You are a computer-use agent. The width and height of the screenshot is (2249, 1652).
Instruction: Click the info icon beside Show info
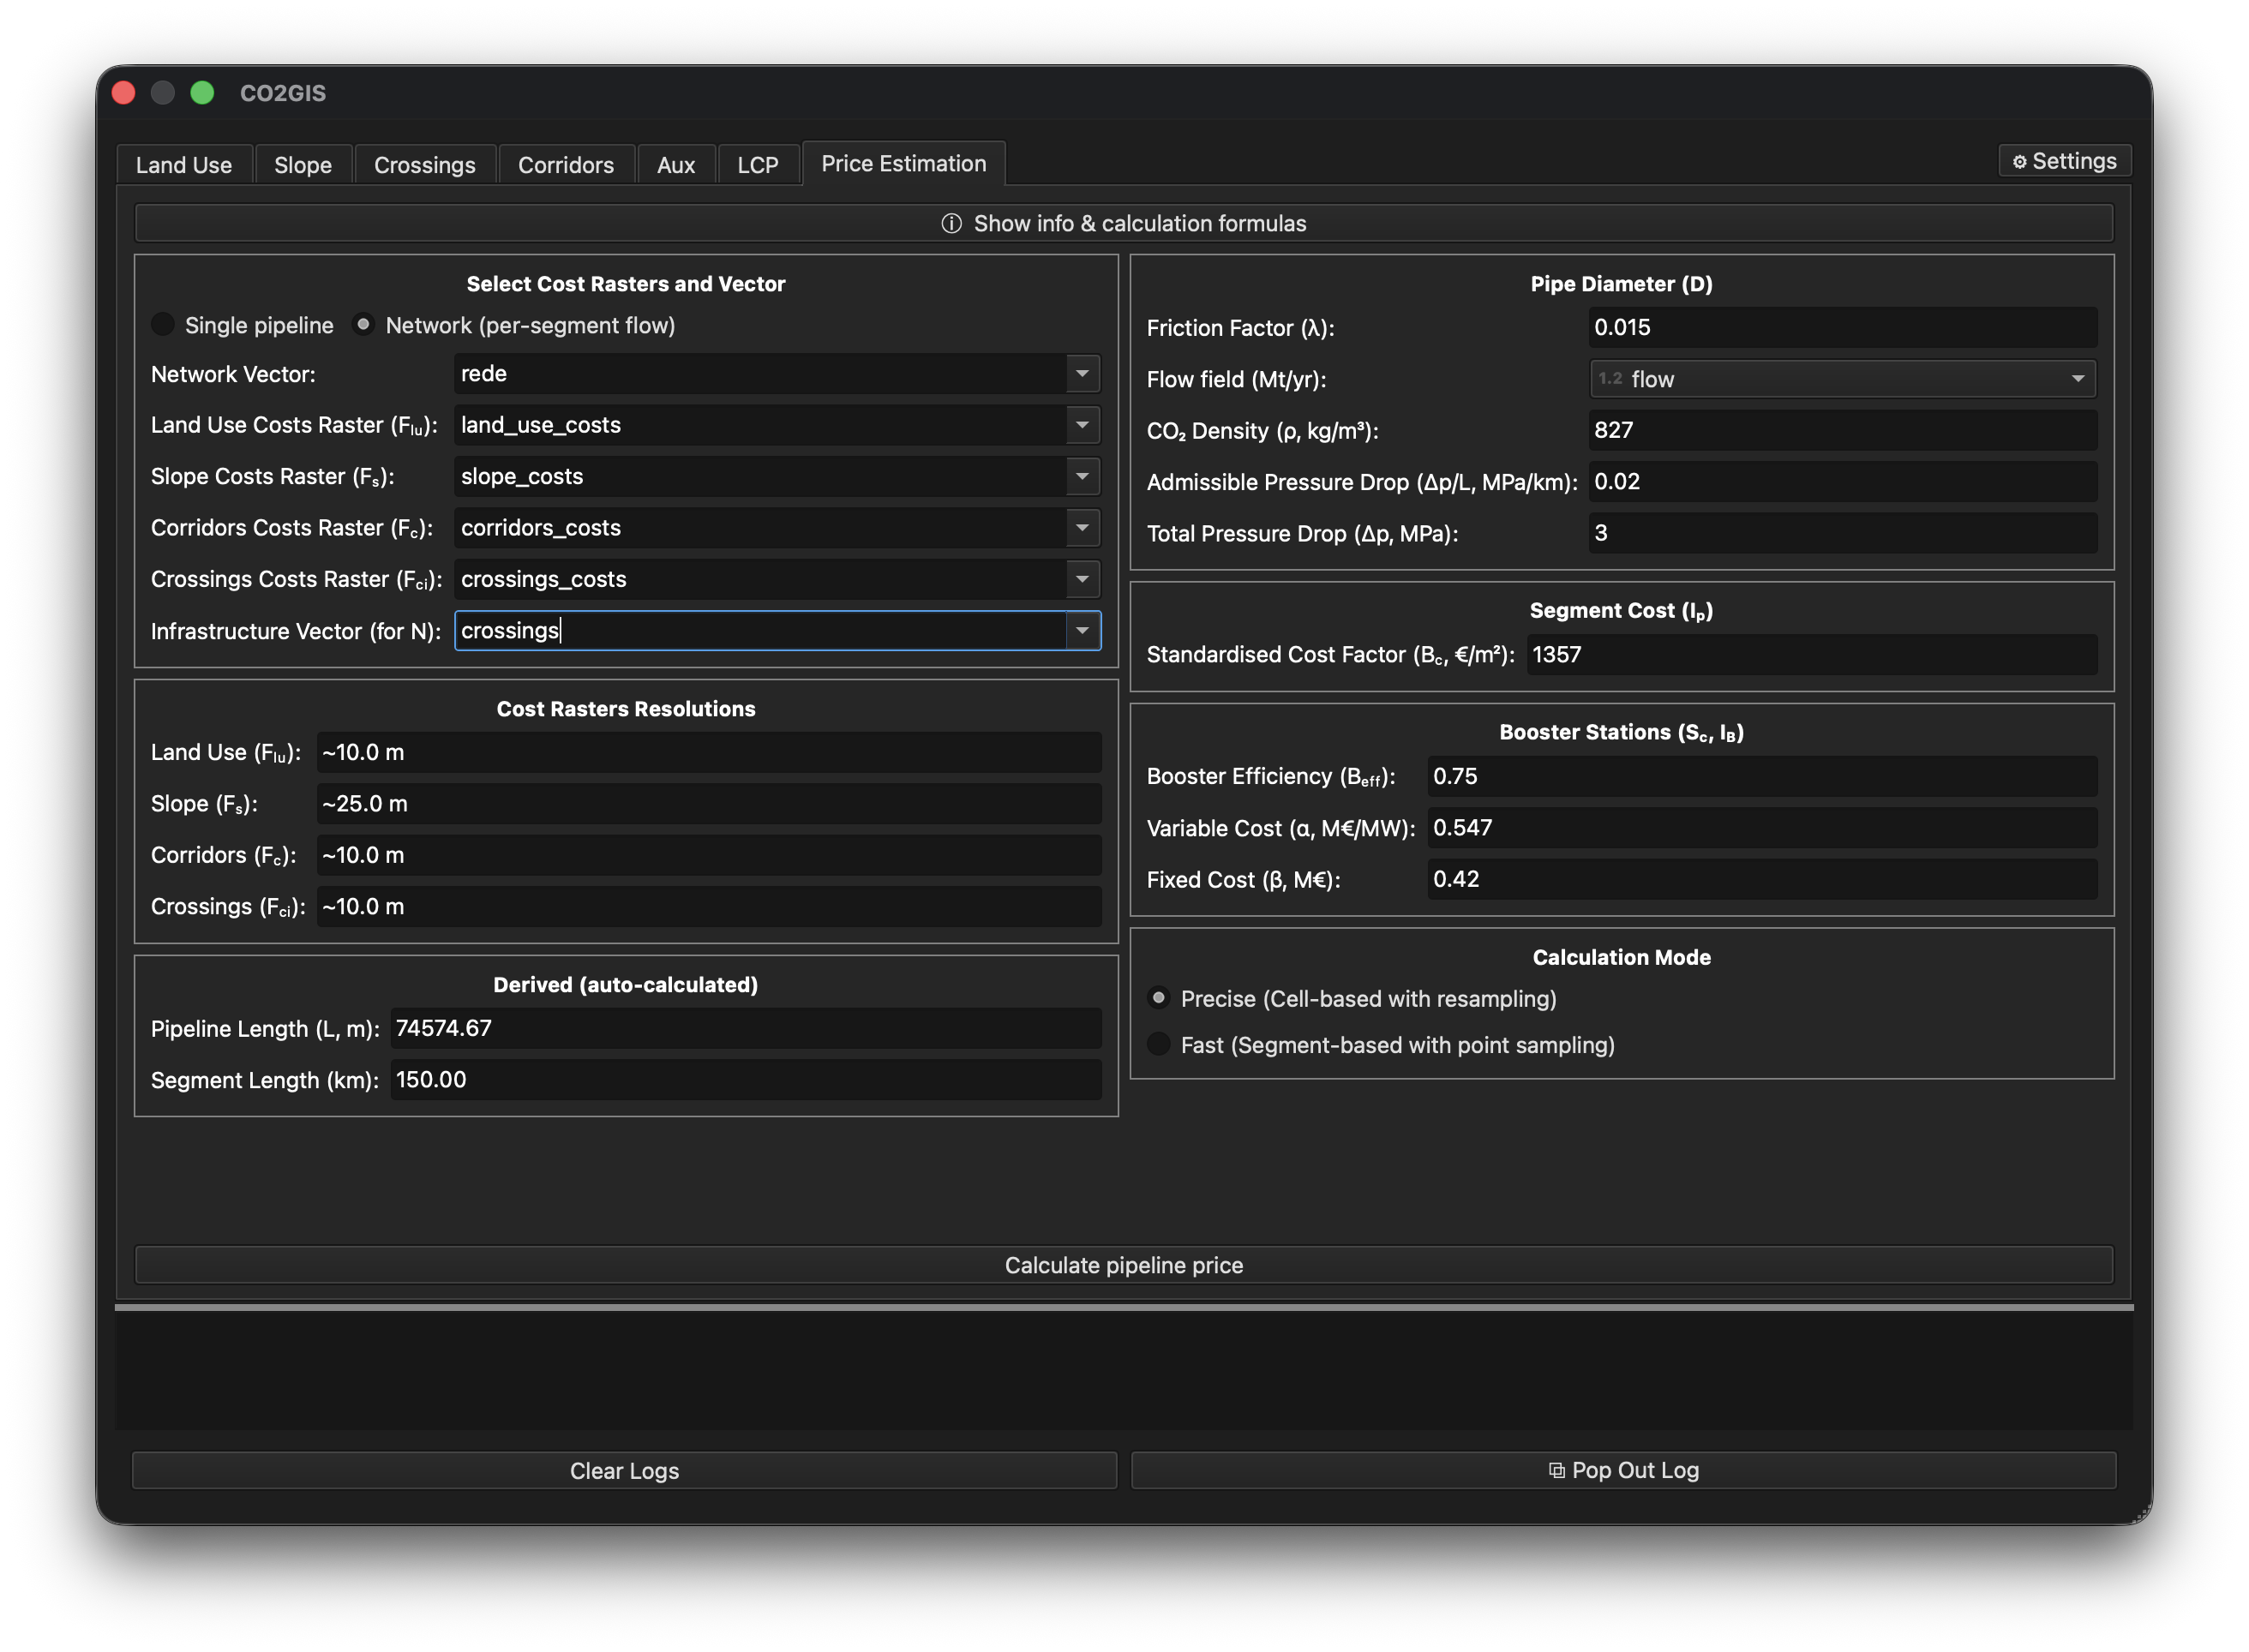[951, 223]
